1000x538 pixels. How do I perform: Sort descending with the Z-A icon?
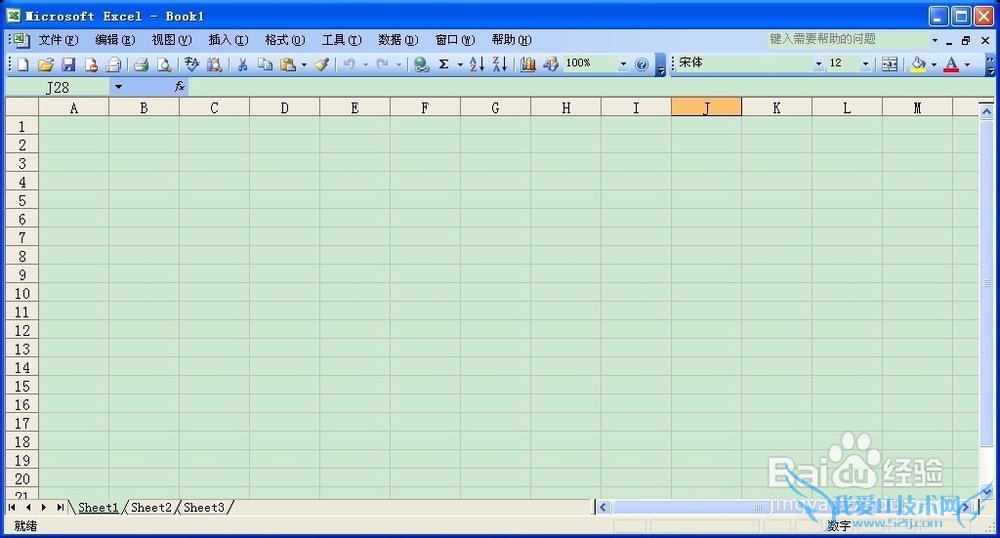[x=500, y=64]
